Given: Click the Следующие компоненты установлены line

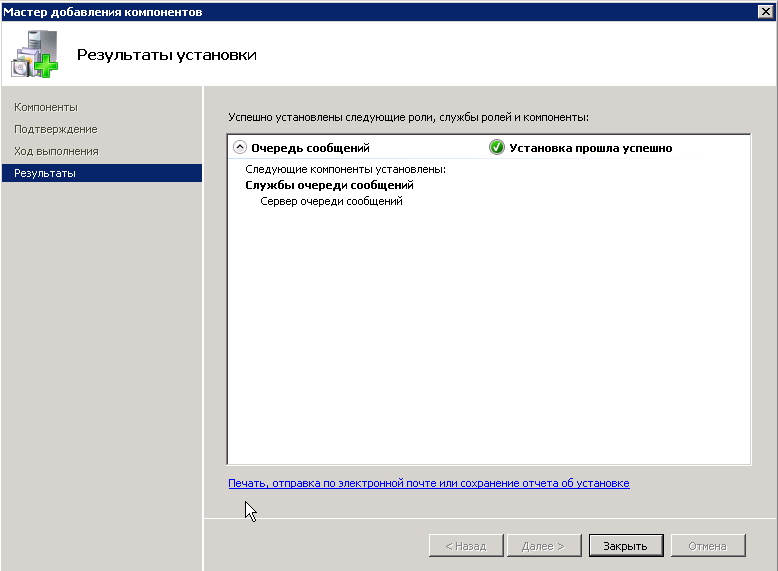Looking at the screenshot, I should [x=345, y=169].
